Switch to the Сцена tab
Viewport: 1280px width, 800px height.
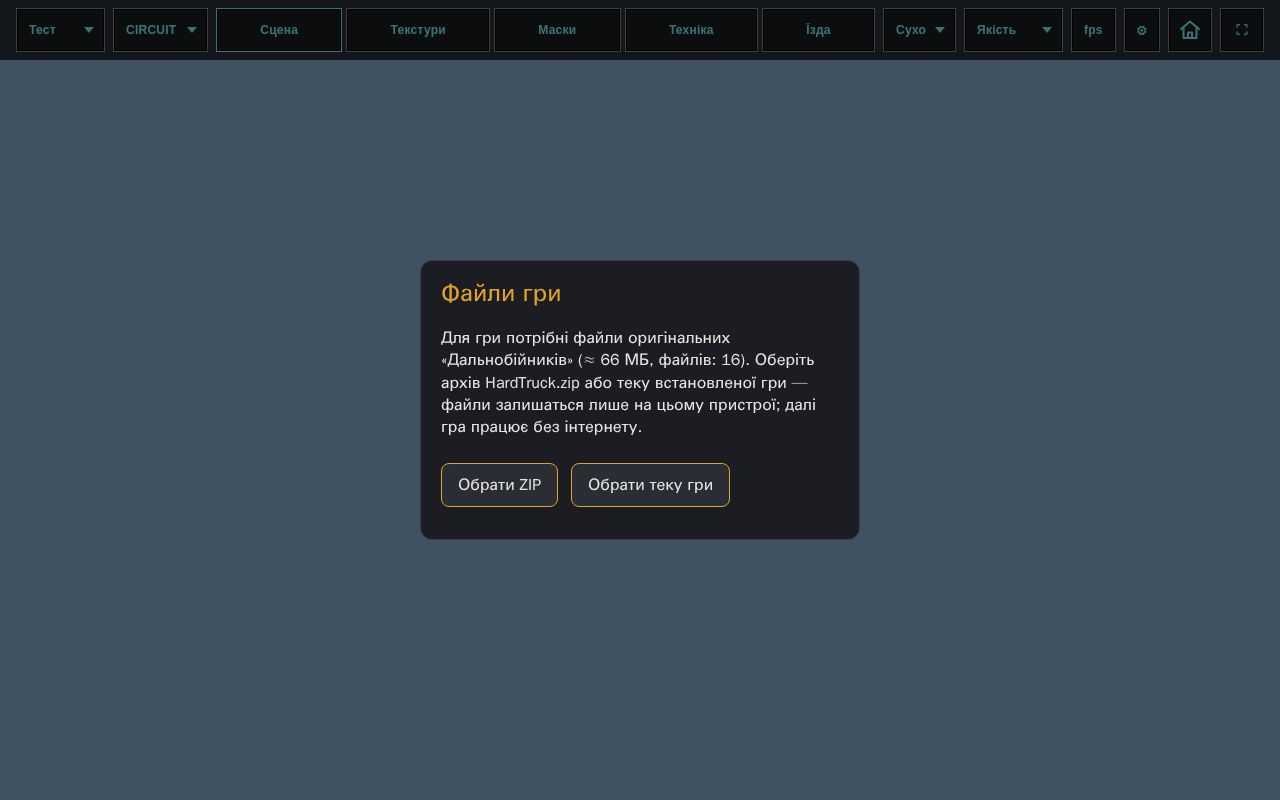[x=279, y=30]
